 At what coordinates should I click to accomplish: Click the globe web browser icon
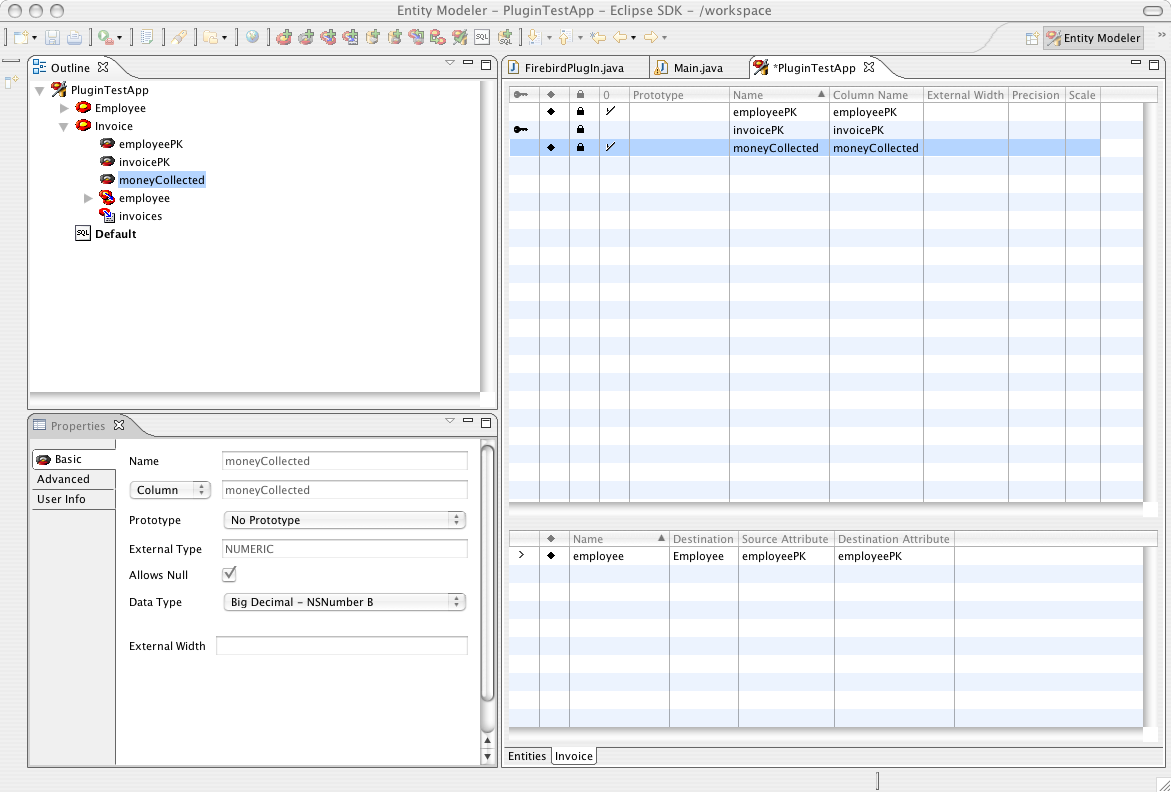(x=252, y=37)
